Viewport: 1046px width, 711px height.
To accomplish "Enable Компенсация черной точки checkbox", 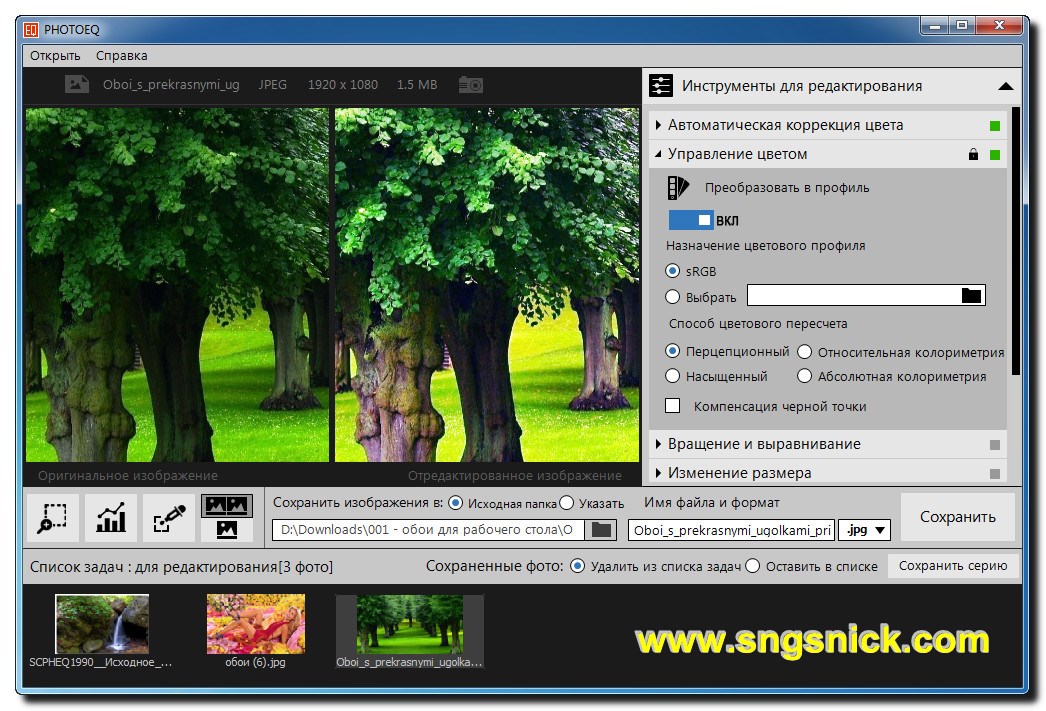I will pyautogui.click(x=672, y=406).
